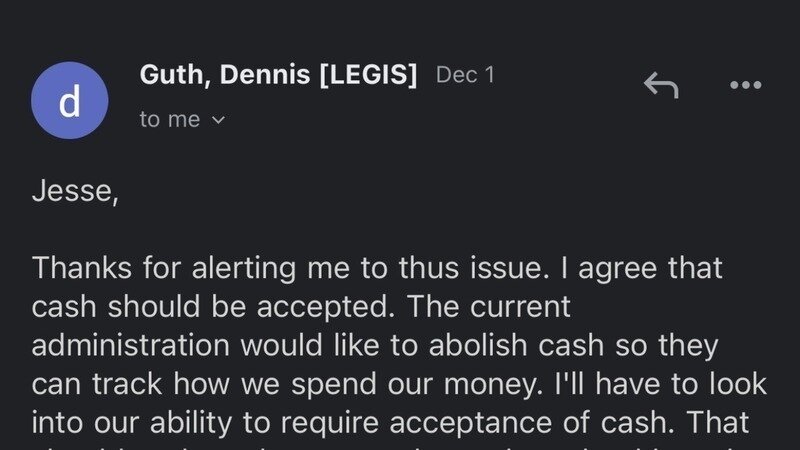Screen dimensions: 800x450
Task: Click the word 'Thanks' in the email
Action: [x=82, y=267]
